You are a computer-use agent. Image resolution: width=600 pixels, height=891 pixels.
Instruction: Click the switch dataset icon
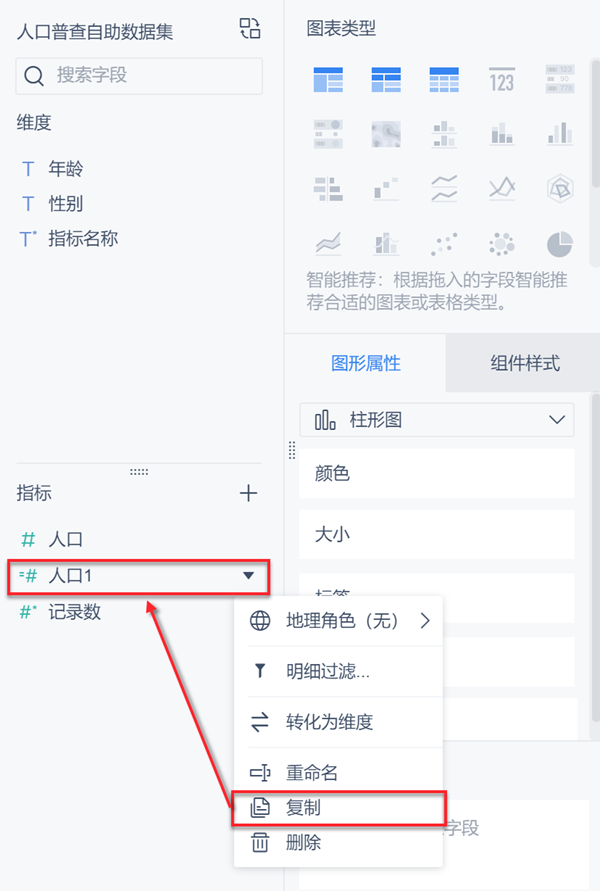(249, 29)
